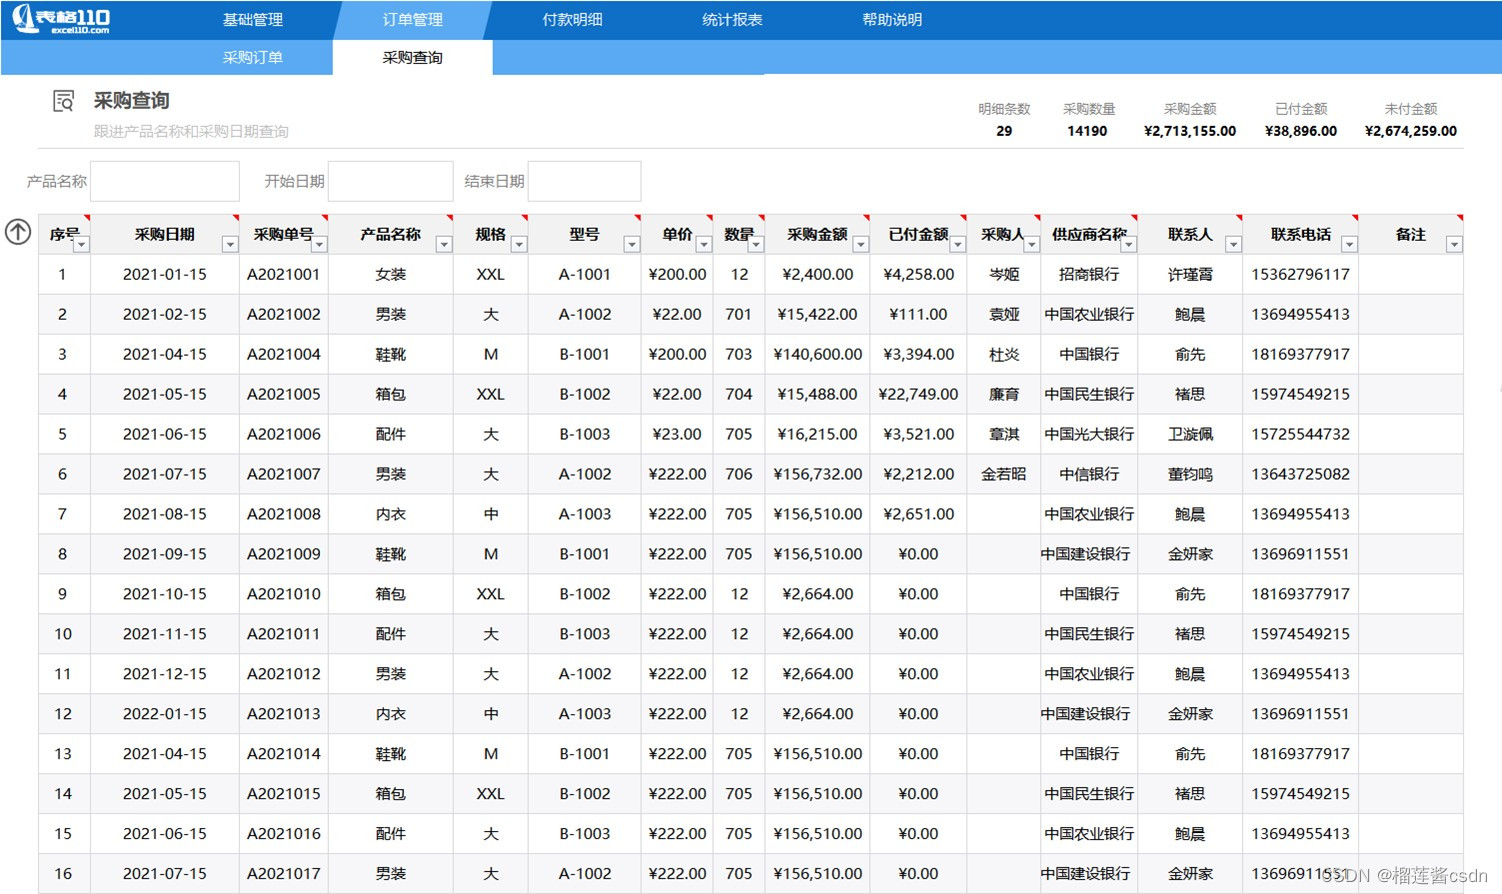Click phone cell 13643725082
1502x894 pixels.
pyautogui.click(x=1300, y=474)
